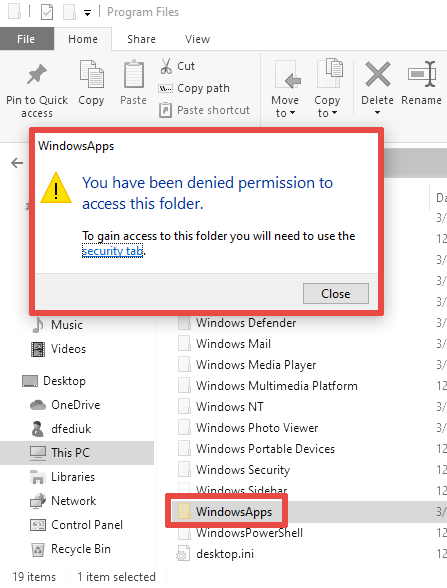Open the Copy to dropdown
The width and height of the screenshot is (447, 588).
tap(327, 106)
